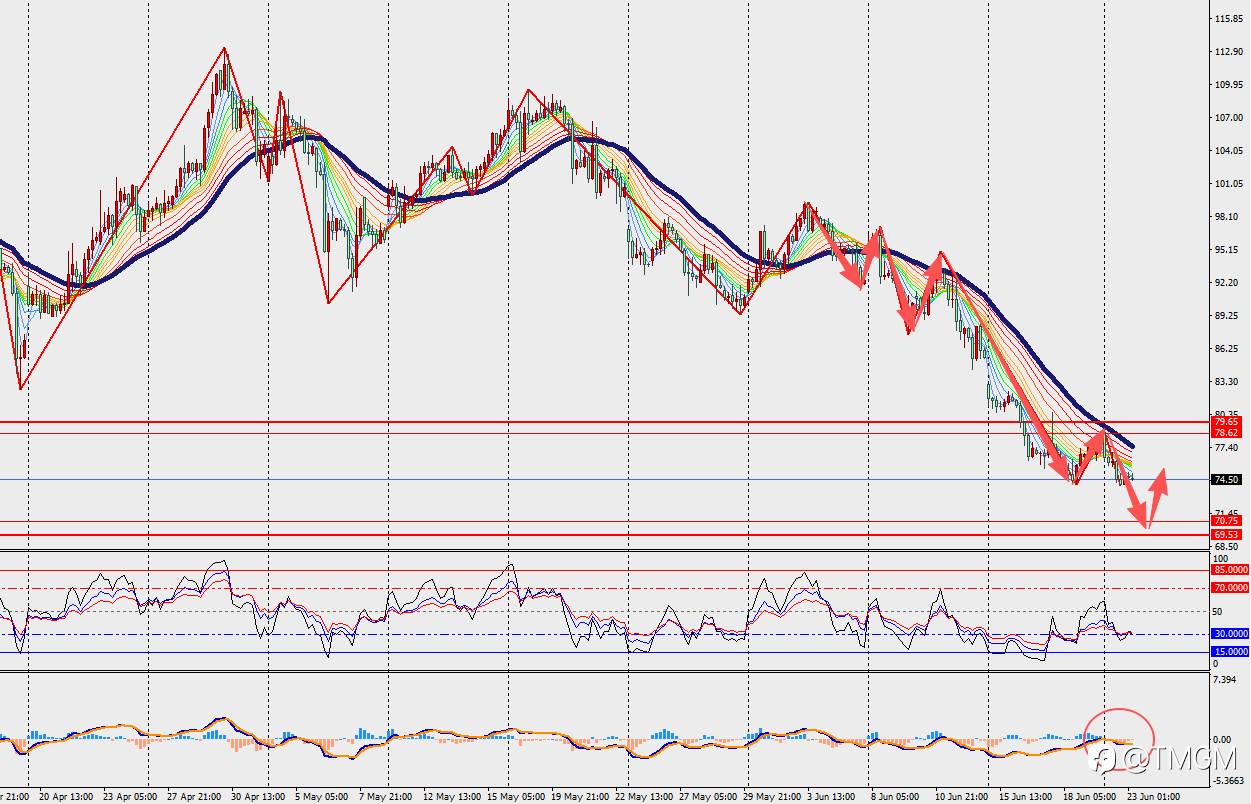
Task: Click the 104.05 price axis value
Action: tap(1228, 151)
